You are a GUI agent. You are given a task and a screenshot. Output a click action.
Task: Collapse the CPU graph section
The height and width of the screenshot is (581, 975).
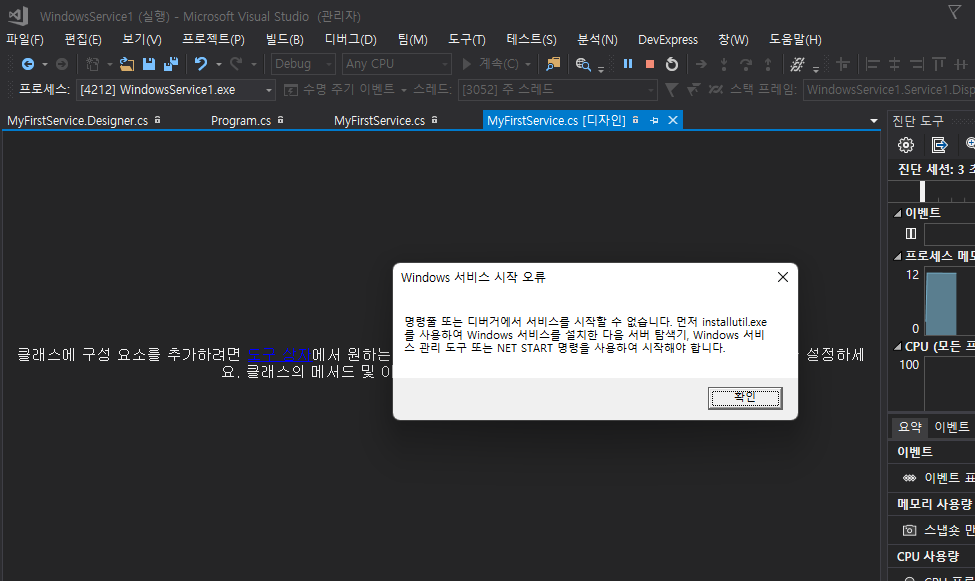[897, 347]
